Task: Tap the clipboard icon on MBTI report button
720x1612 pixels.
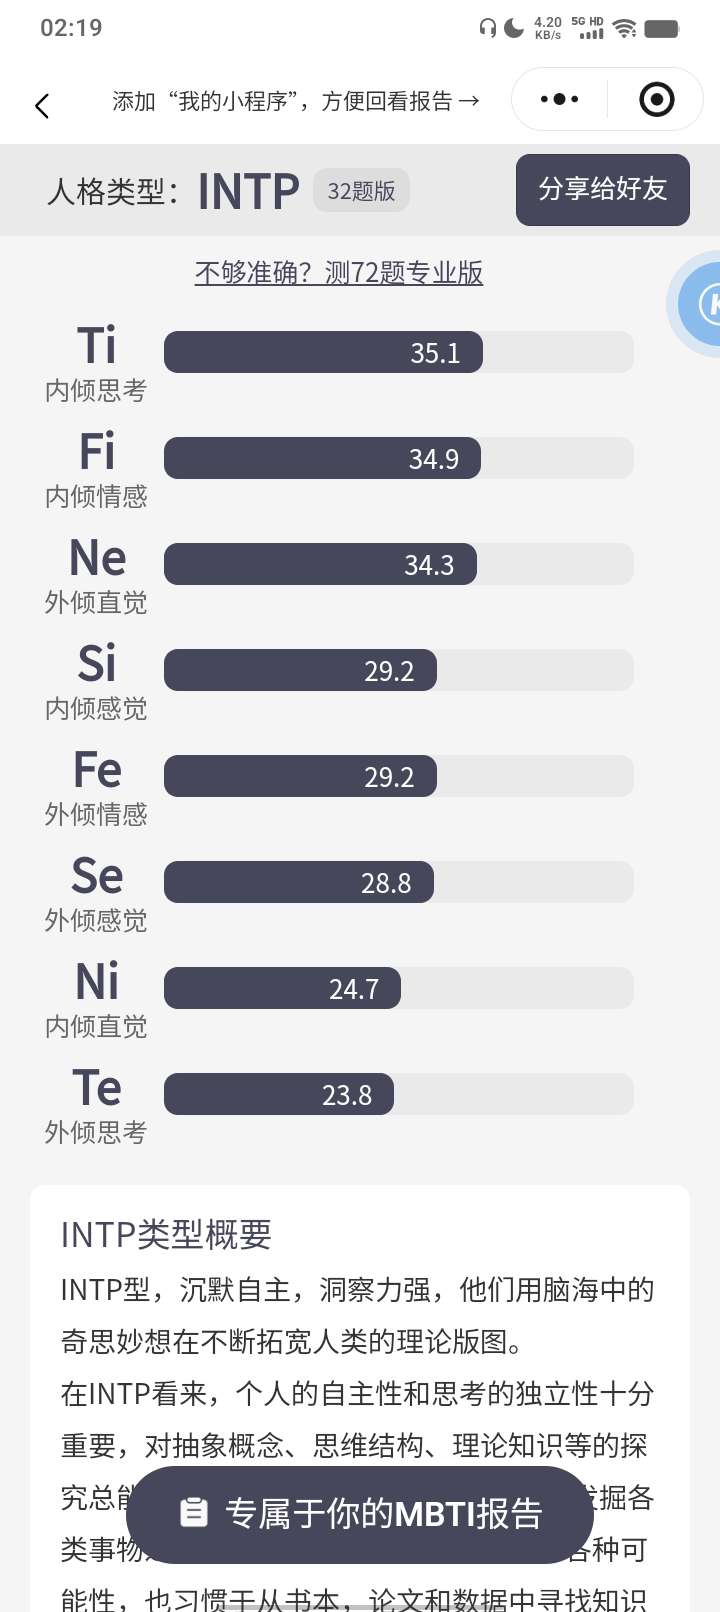Action: pyautogui.click(x=193, y=1513)
